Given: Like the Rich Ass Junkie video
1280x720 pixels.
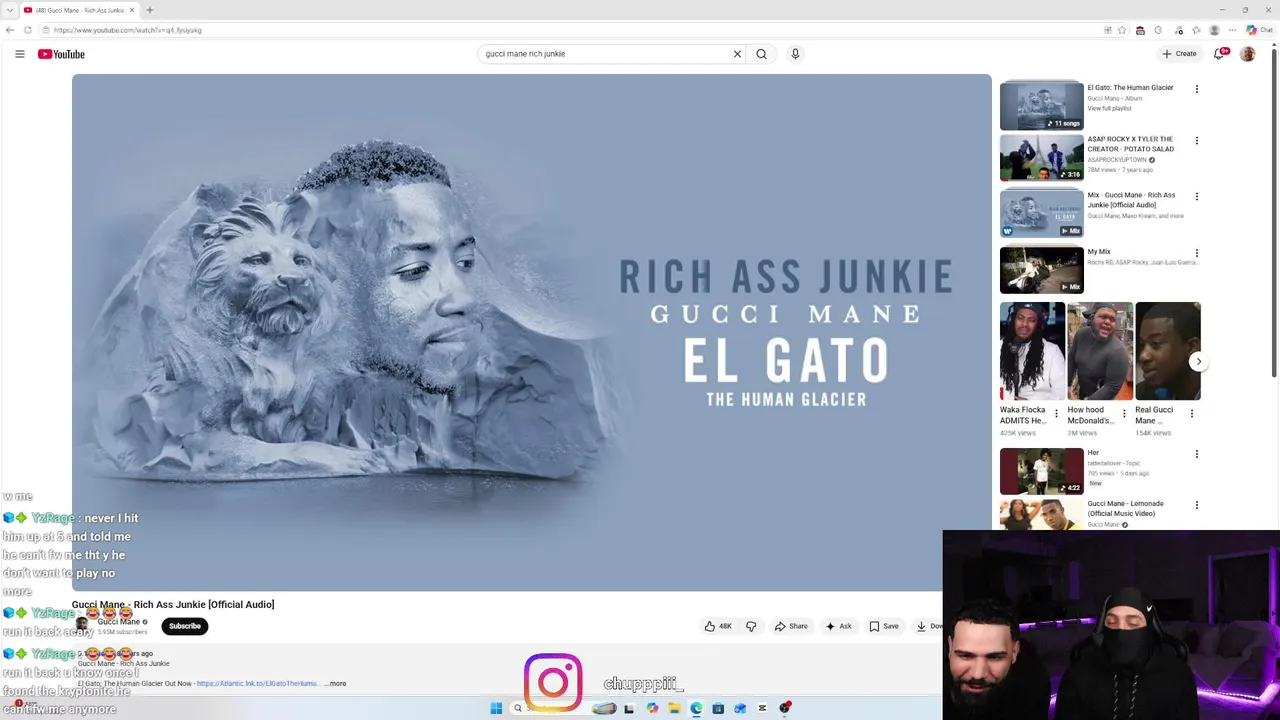Looking at the screenshot, I should [x=718, y=626].
